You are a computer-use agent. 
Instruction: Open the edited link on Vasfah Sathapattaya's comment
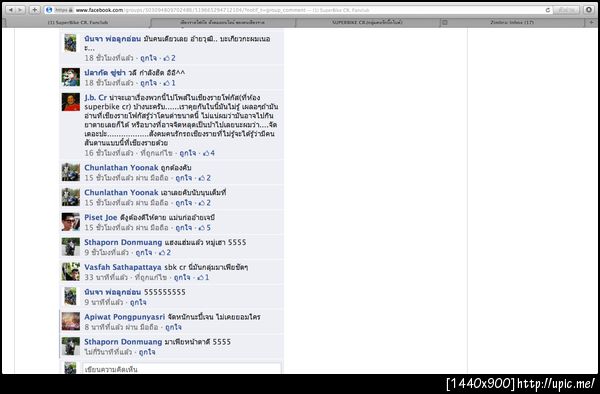tap(151, 277)
